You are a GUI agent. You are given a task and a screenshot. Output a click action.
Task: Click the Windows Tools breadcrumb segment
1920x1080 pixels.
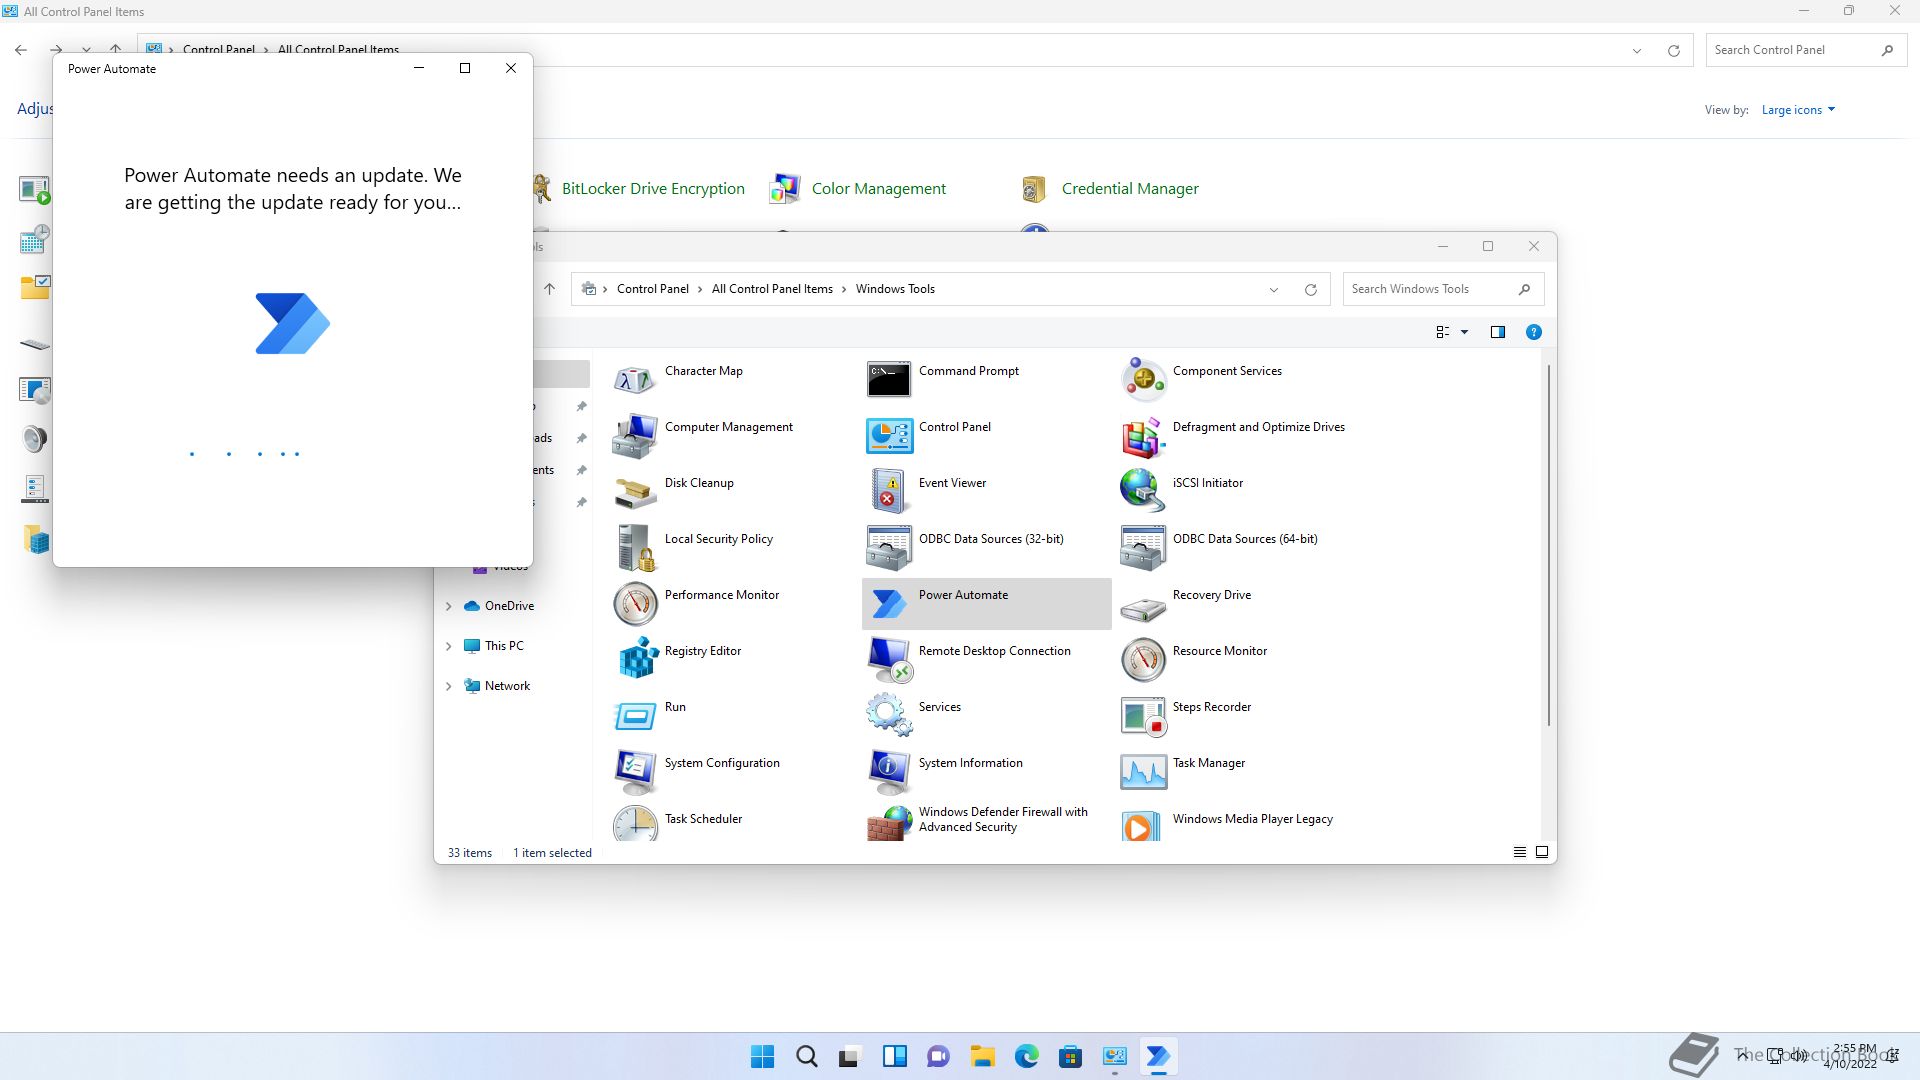[x=895, y=289]
